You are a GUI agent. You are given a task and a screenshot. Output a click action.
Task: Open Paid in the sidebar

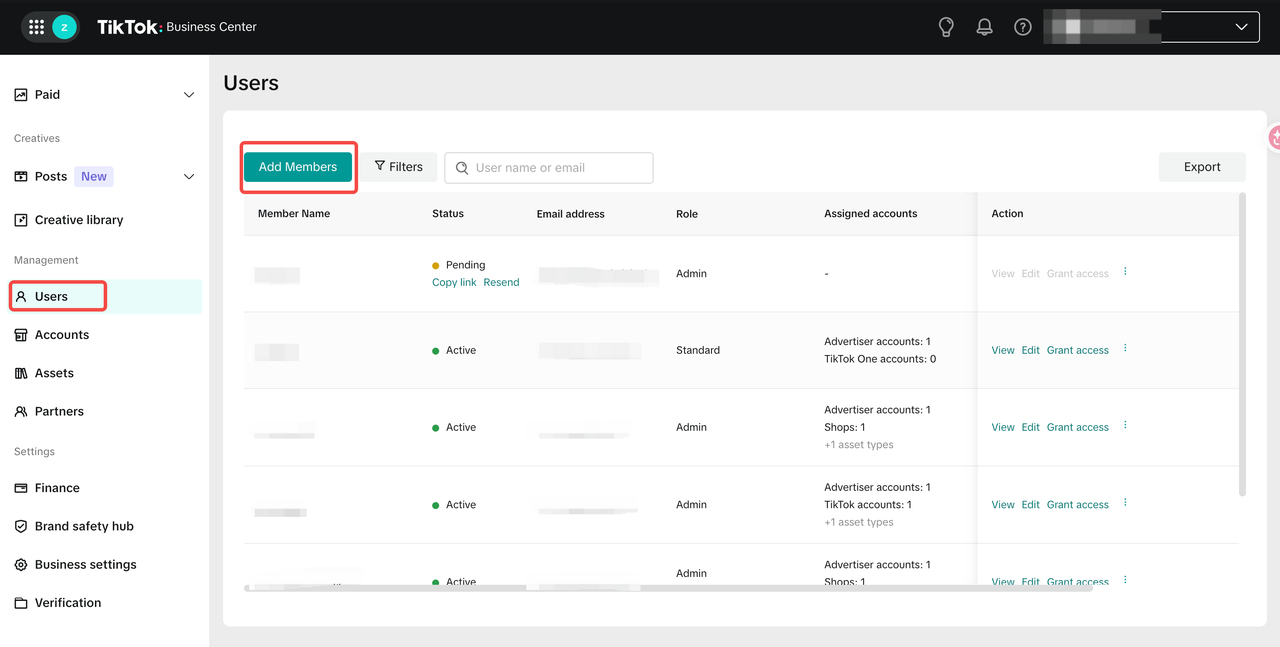point(47,94)
